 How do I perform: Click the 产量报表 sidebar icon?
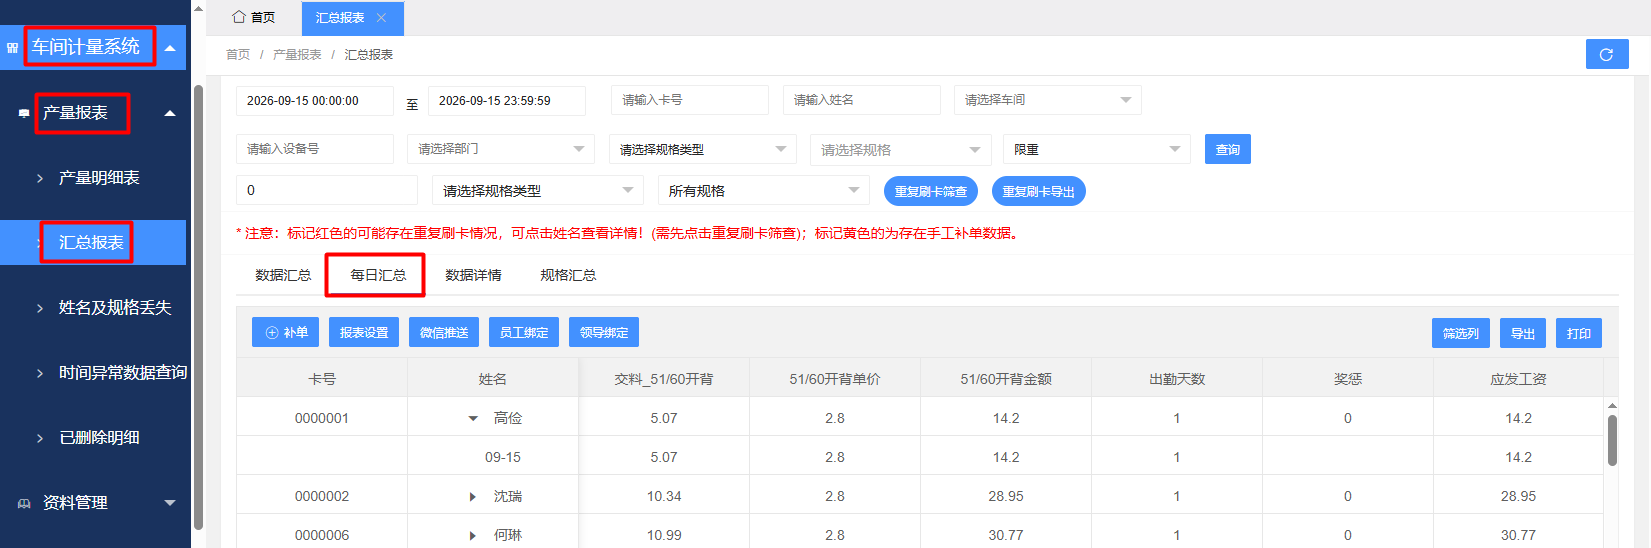coord(24,113)
